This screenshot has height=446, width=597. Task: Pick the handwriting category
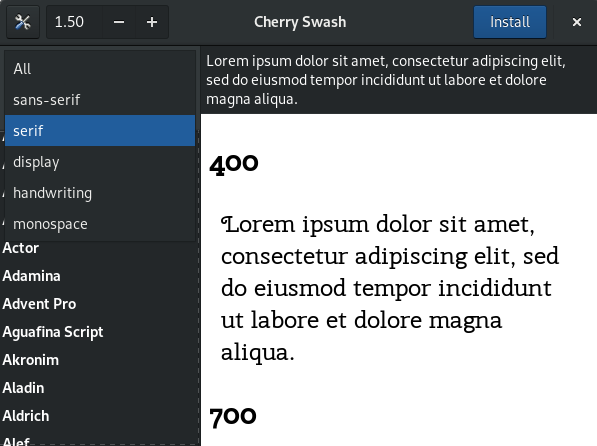pos(100,193)
